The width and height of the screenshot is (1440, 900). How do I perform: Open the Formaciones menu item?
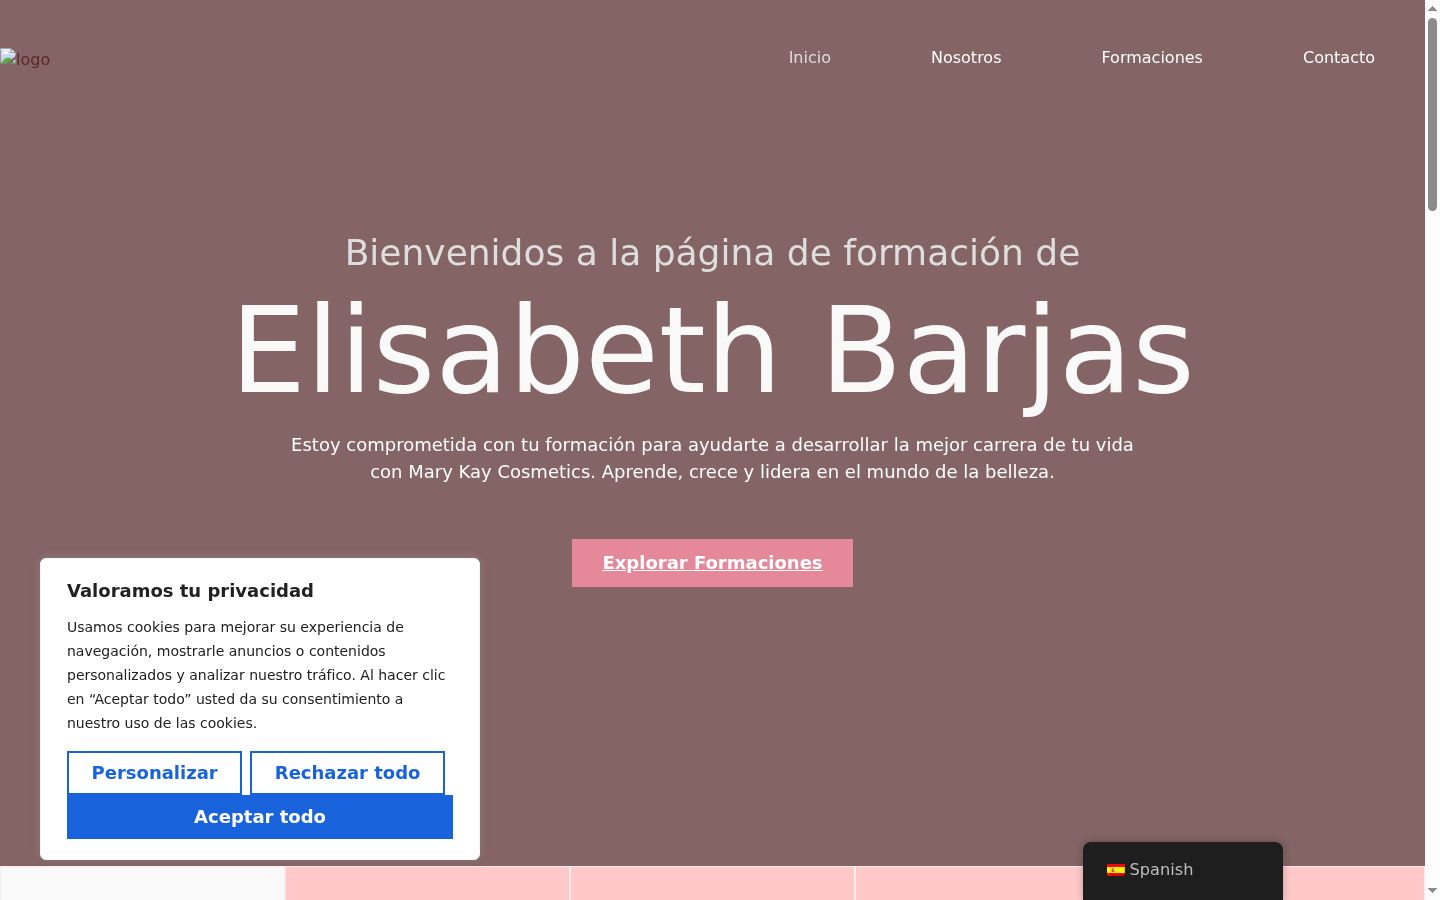click(1152, 58)
